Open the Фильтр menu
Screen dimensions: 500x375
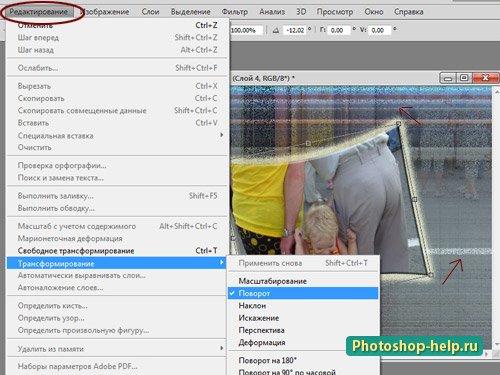pyautogui.click(x=235, y=12)
